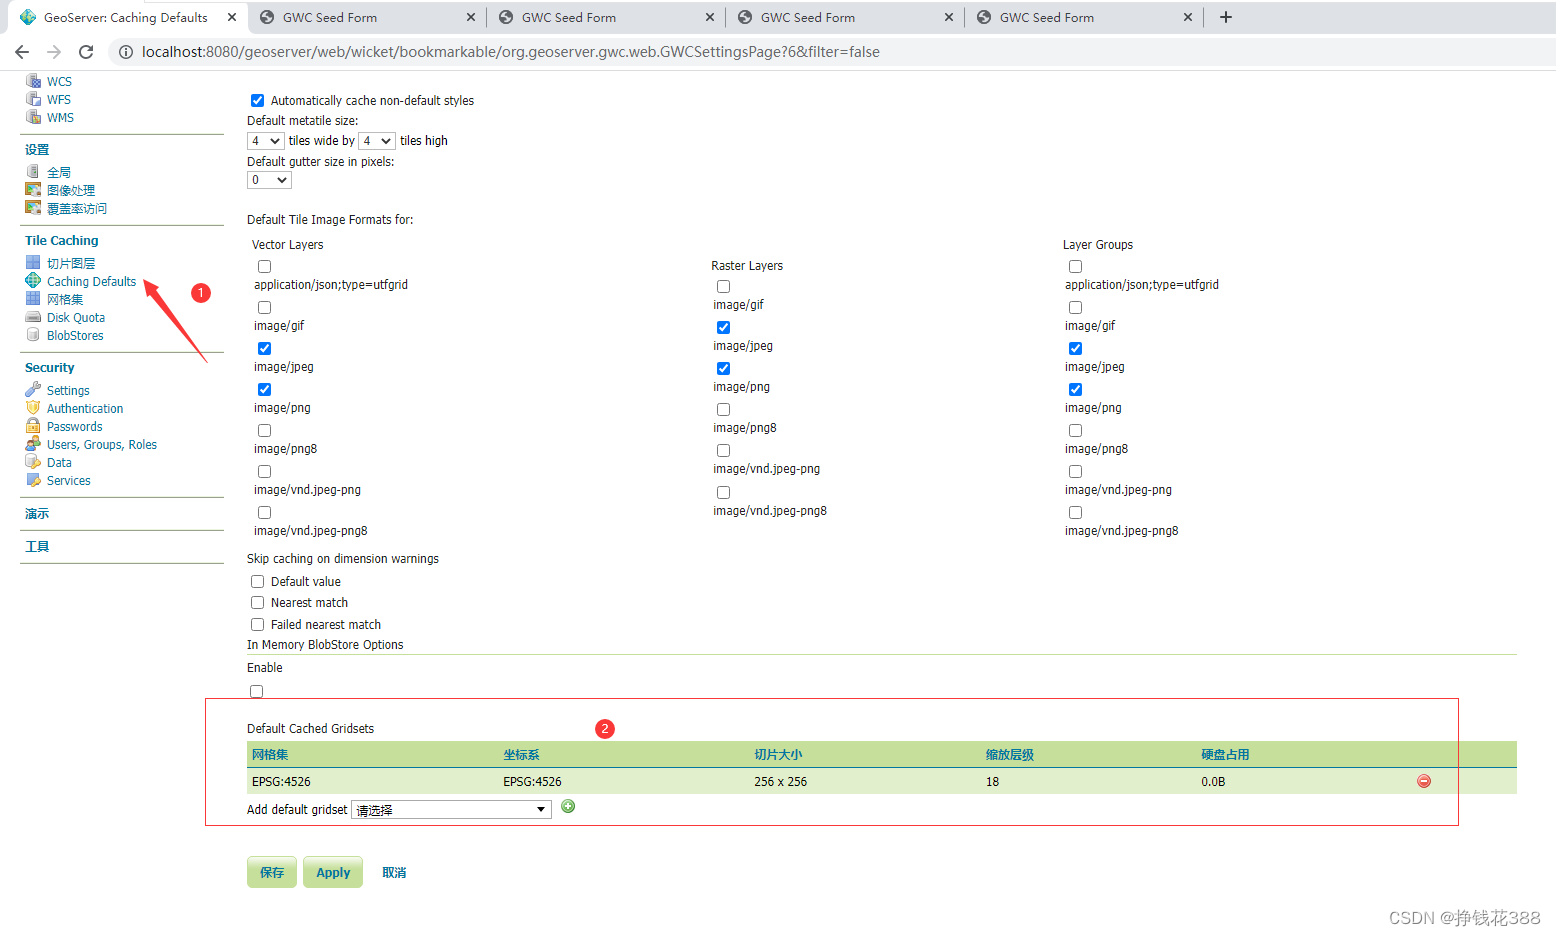Enable the Nearest match checkbox
The width and height of the screenshot is (1556, 936).
pos(257,602)
